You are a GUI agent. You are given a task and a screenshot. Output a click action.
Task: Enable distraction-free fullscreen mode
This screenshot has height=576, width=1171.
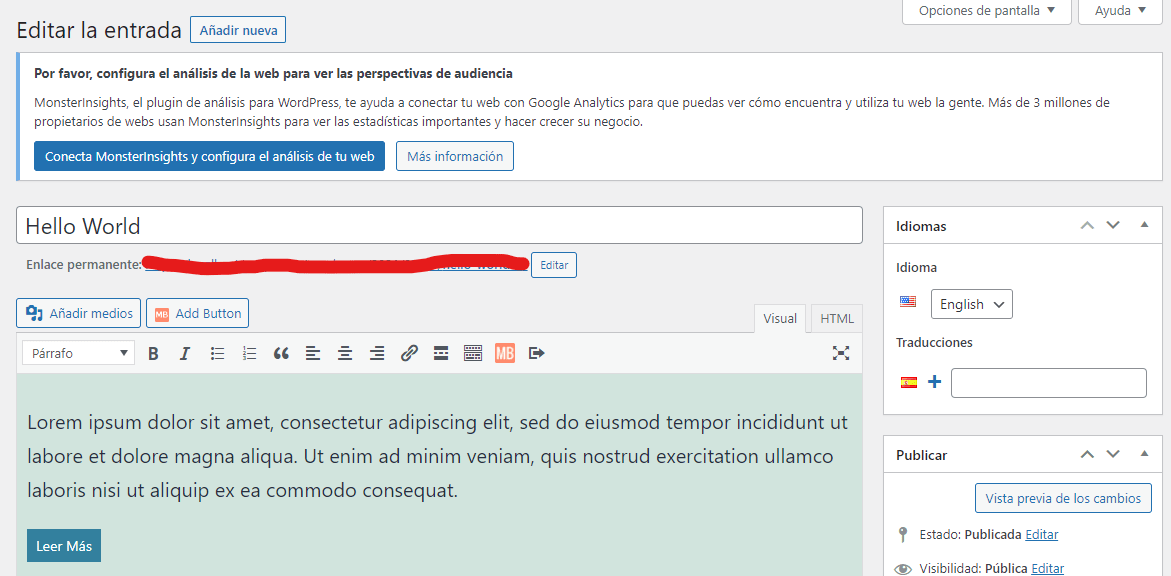click(x=841, y=353)
